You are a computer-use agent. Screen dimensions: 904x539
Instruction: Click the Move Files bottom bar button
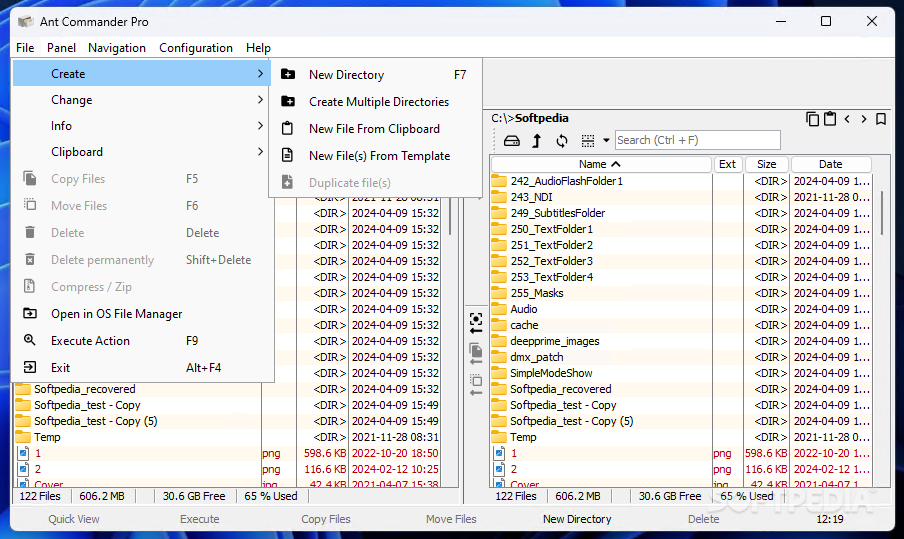click(451, 519)
